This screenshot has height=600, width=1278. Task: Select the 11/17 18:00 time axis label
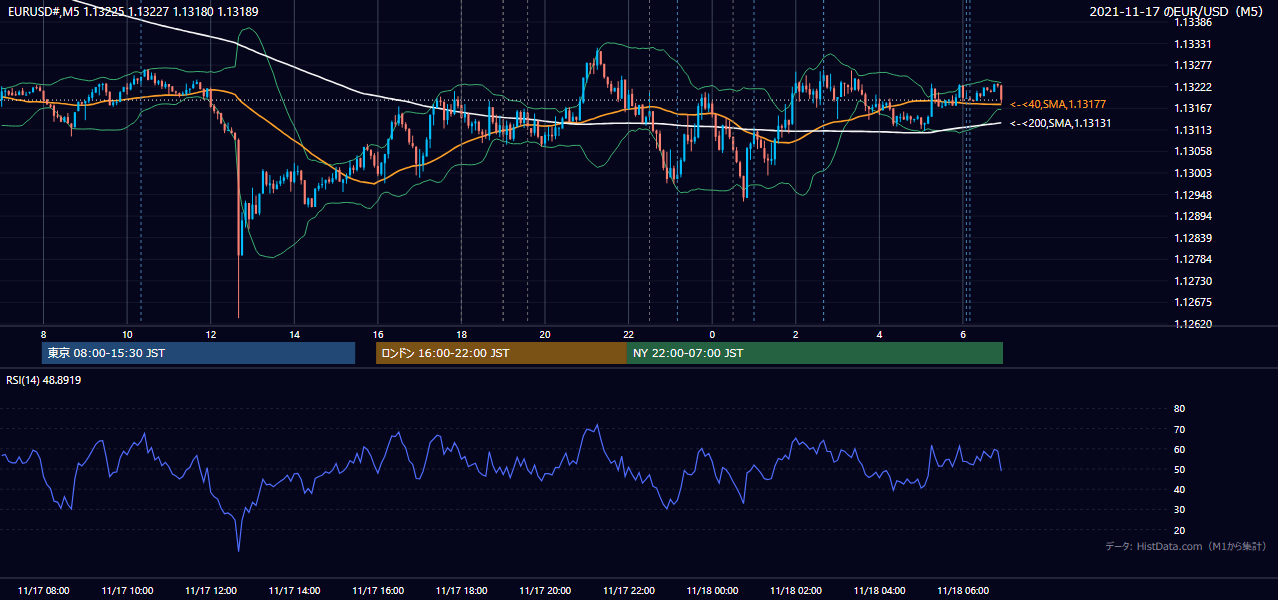click(461, 591)
